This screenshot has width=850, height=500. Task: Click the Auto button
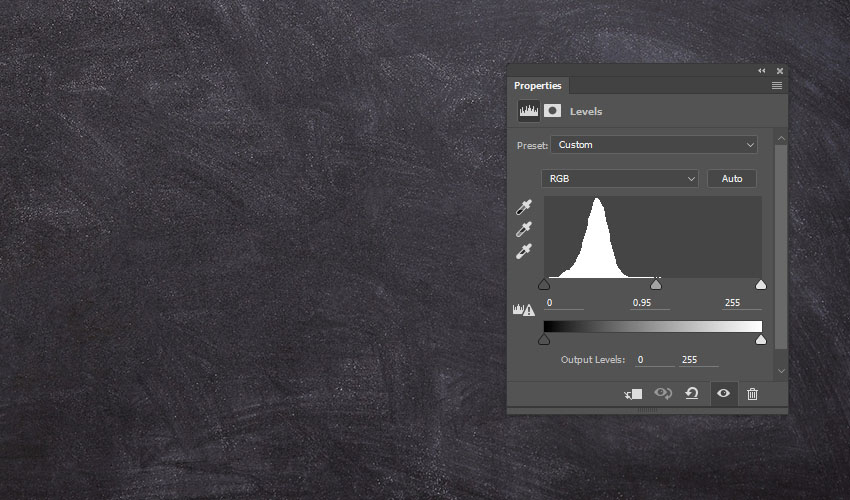click(x=732, y=178)
